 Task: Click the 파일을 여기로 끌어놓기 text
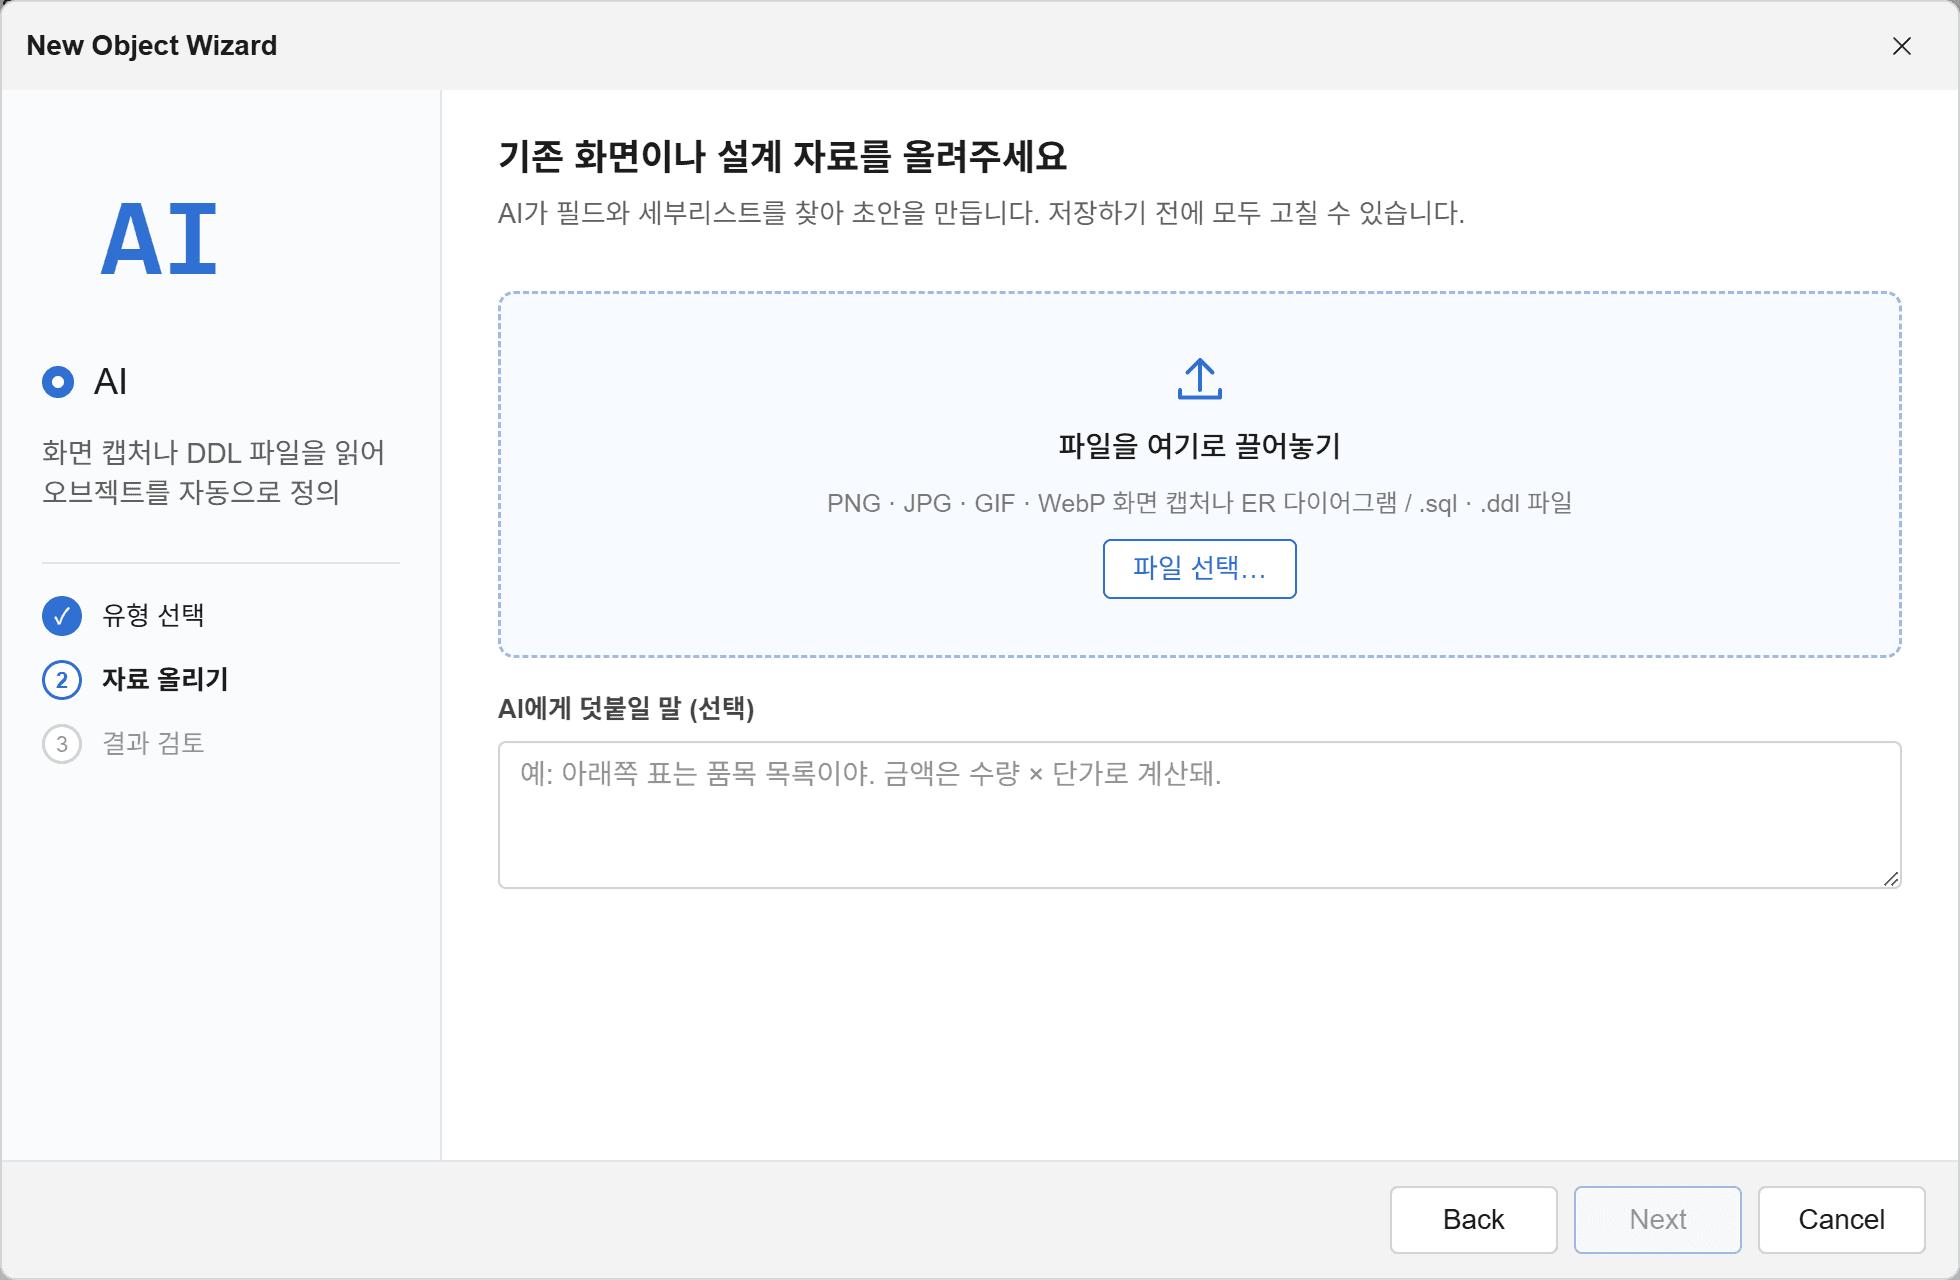(x=1199, y=446)
